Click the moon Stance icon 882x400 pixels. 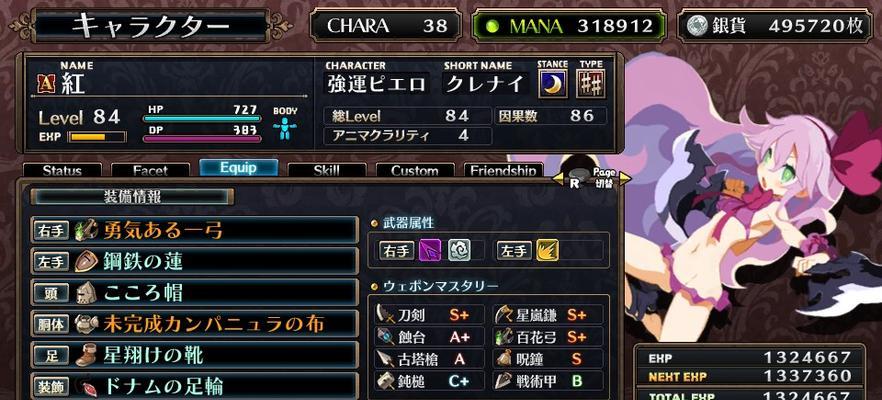click(552, 84)
